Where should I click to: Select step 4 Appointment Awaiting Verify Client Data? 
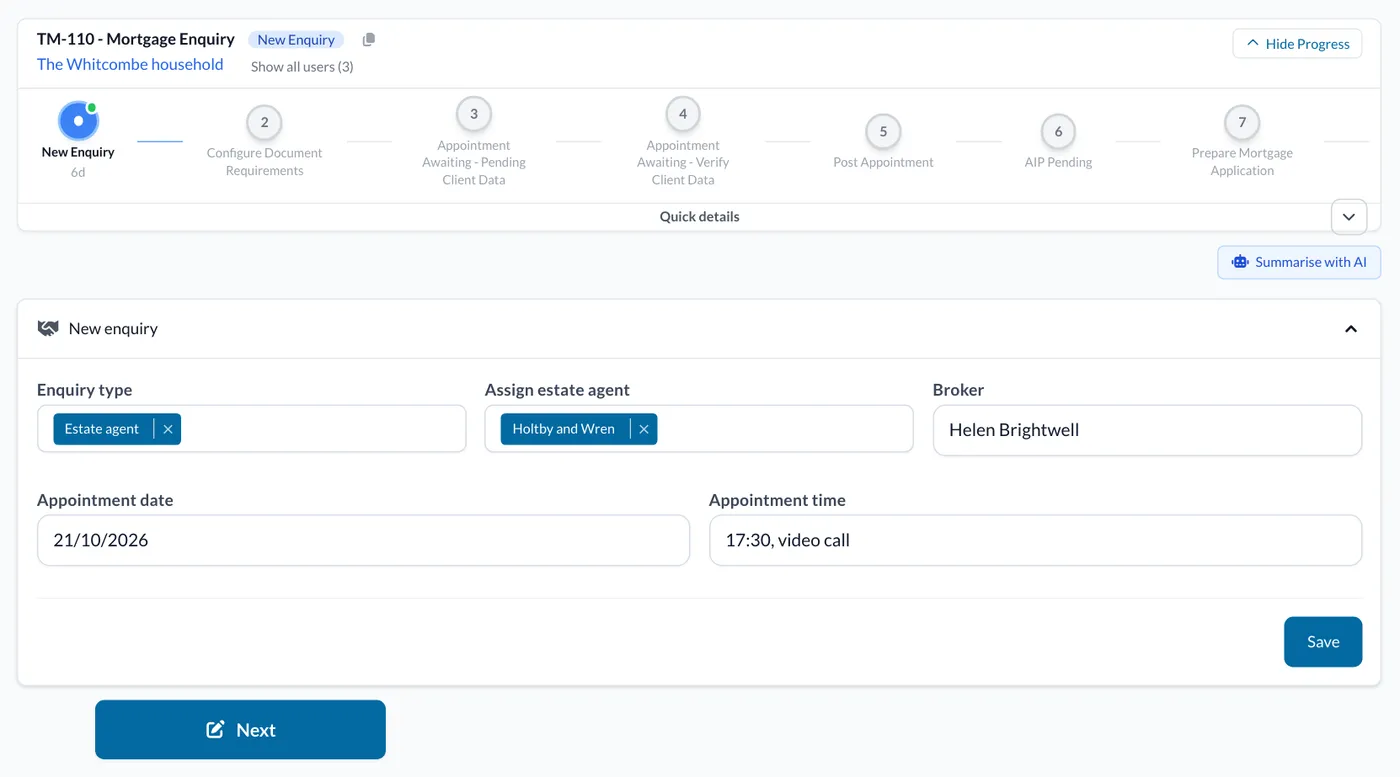click(x=683, y=114)
